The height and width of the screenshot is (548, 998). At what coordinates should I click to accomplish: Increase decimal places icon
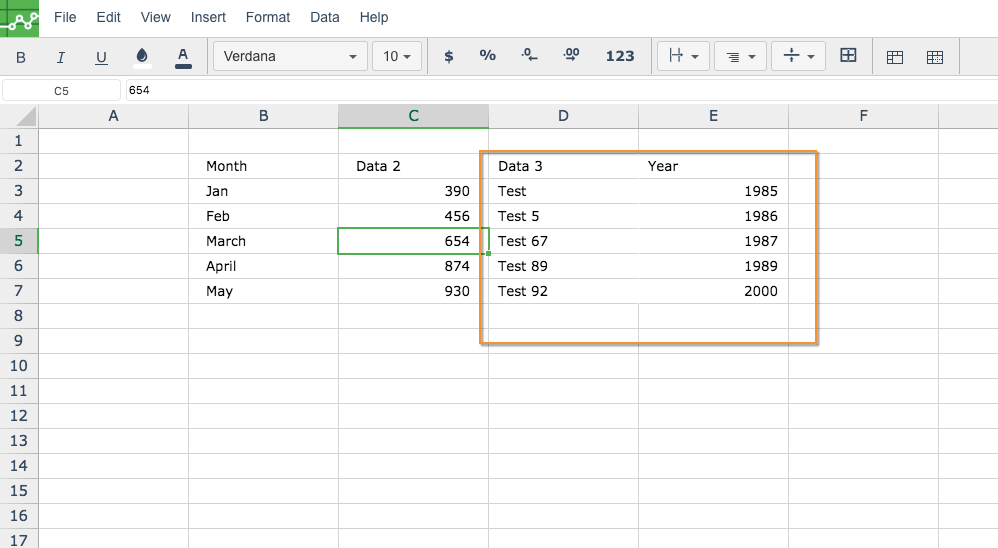pyautogui.click(x=571, y=55)
